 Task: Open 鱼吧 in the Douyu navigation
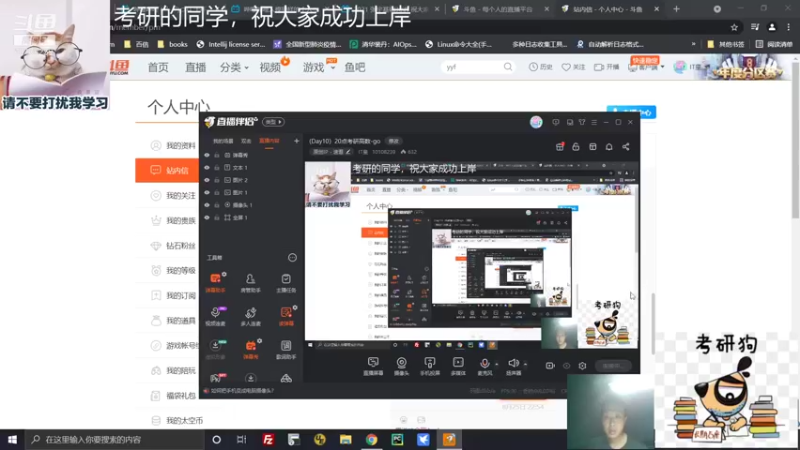[x=355, y=67]
